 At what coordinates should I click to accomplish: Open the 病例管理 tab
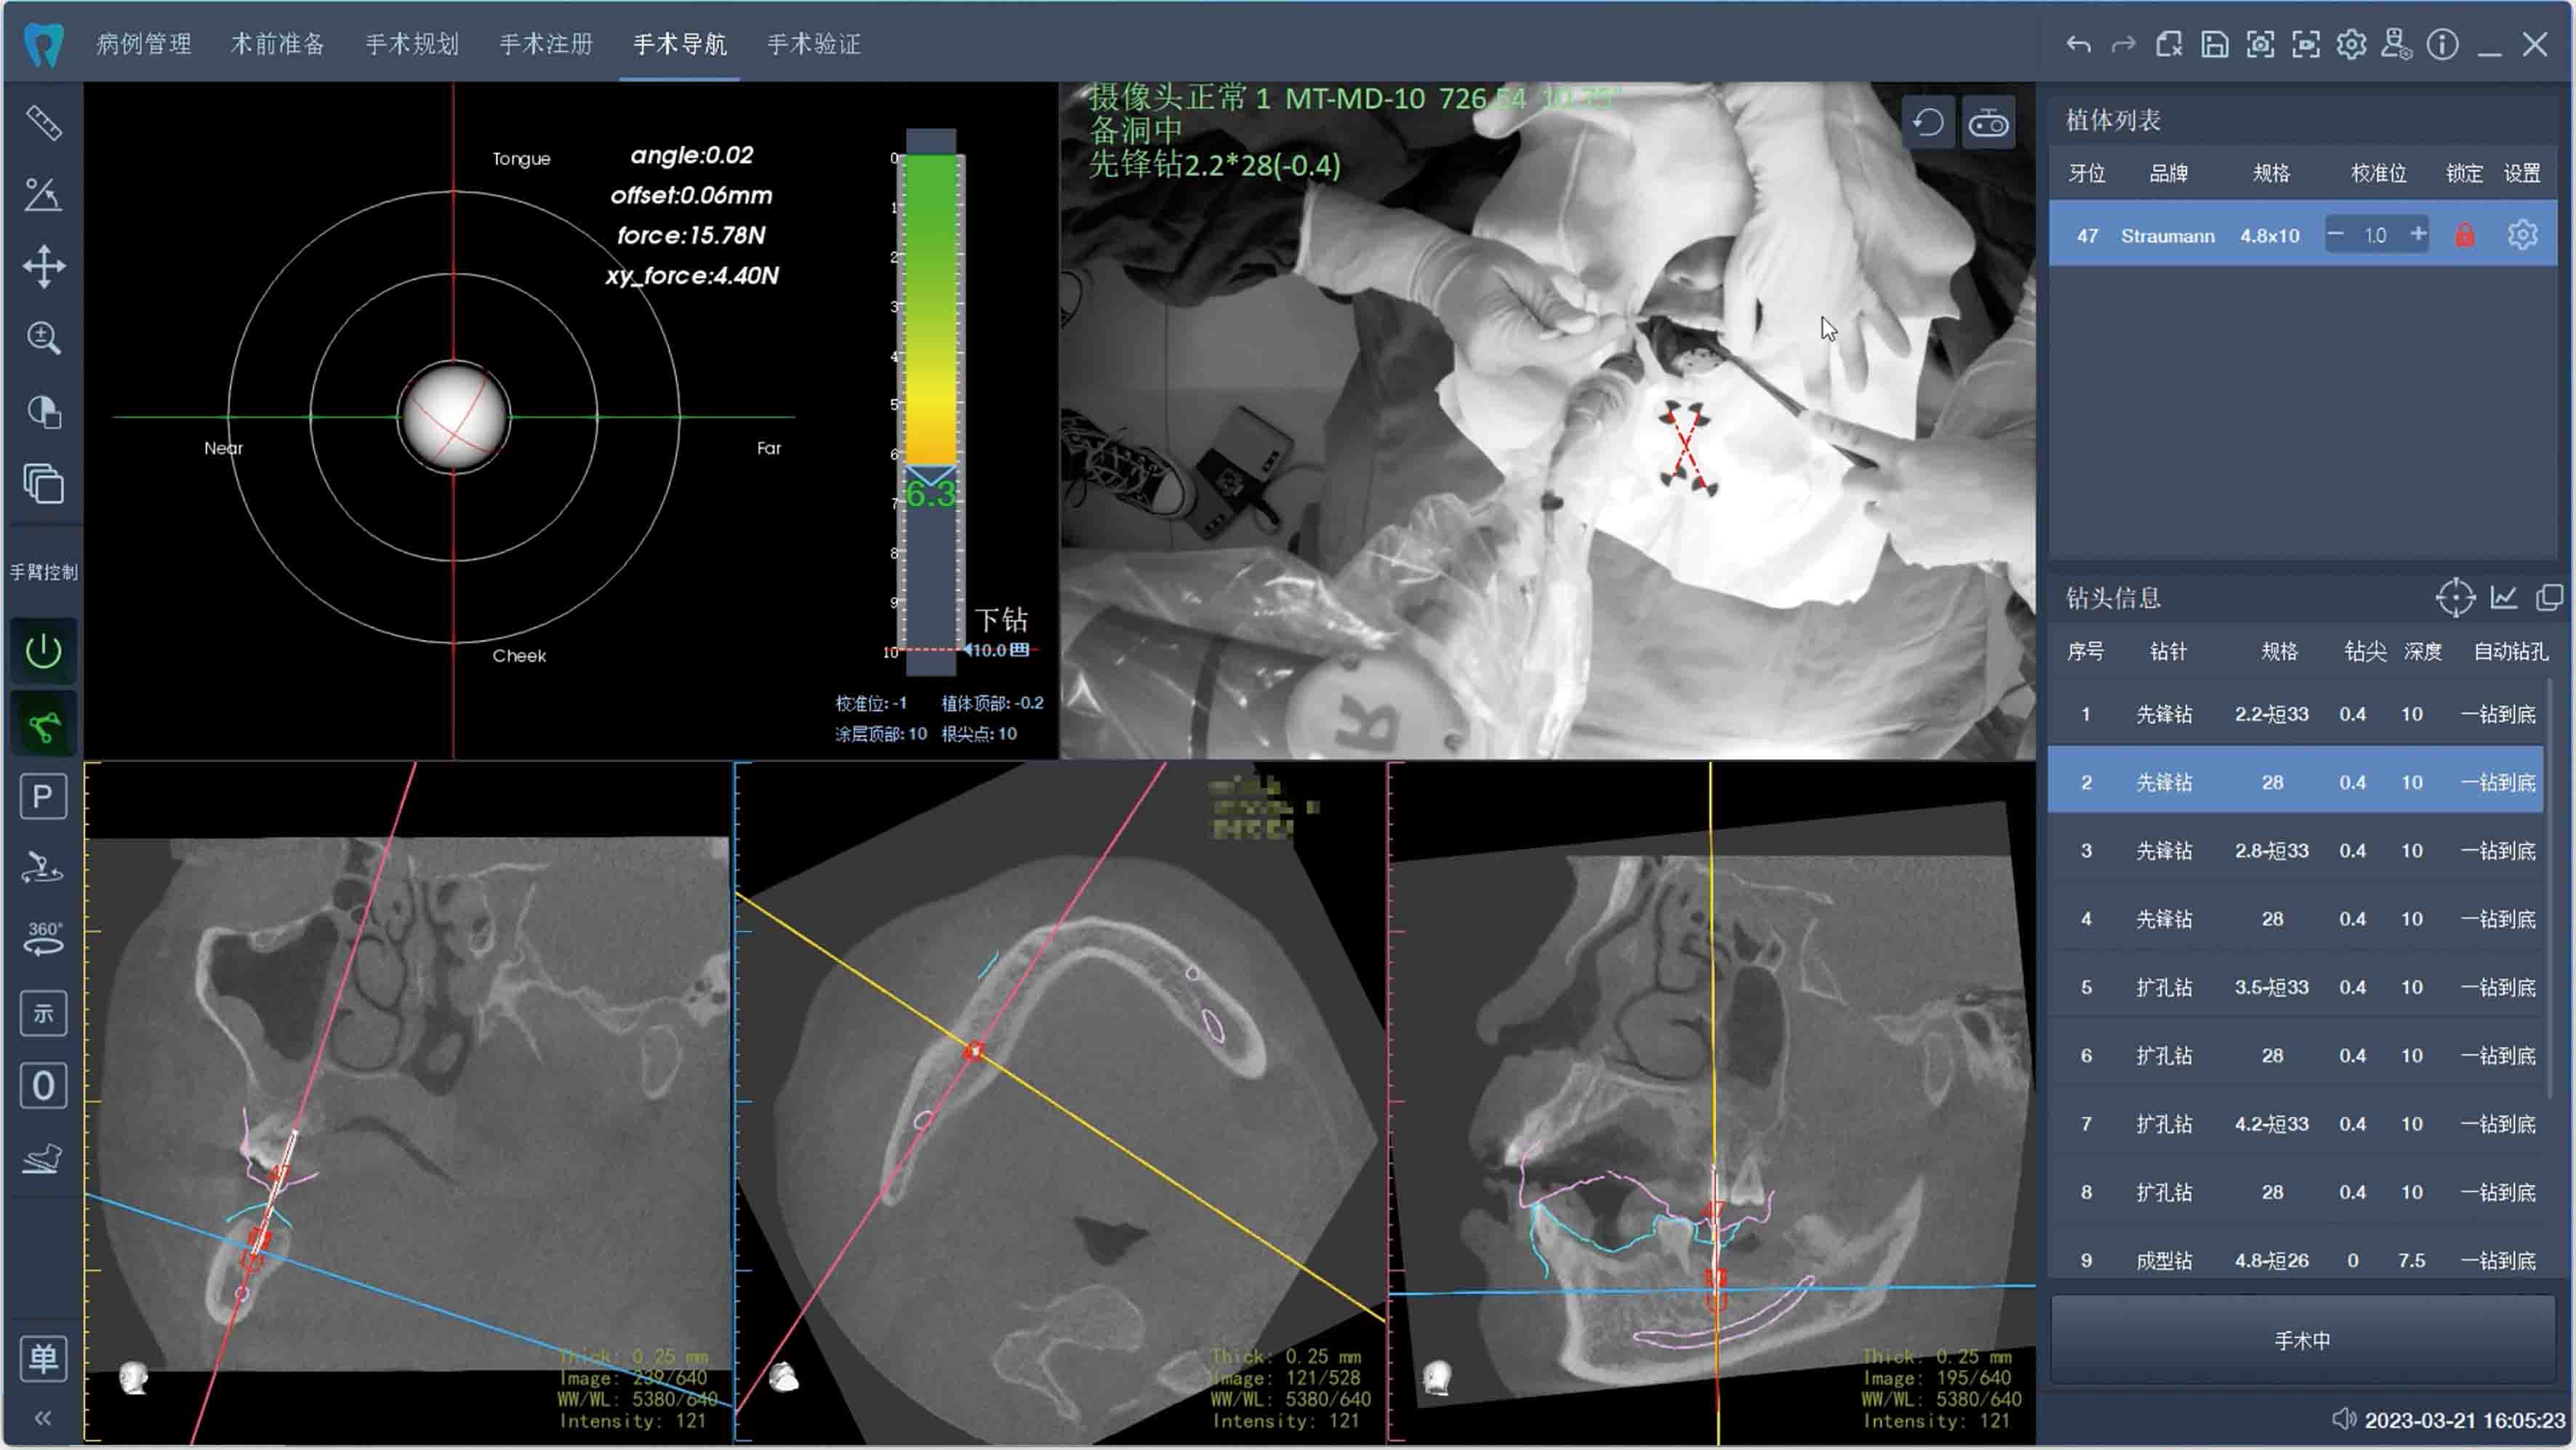pyautogui.click(x=144, y=44)
